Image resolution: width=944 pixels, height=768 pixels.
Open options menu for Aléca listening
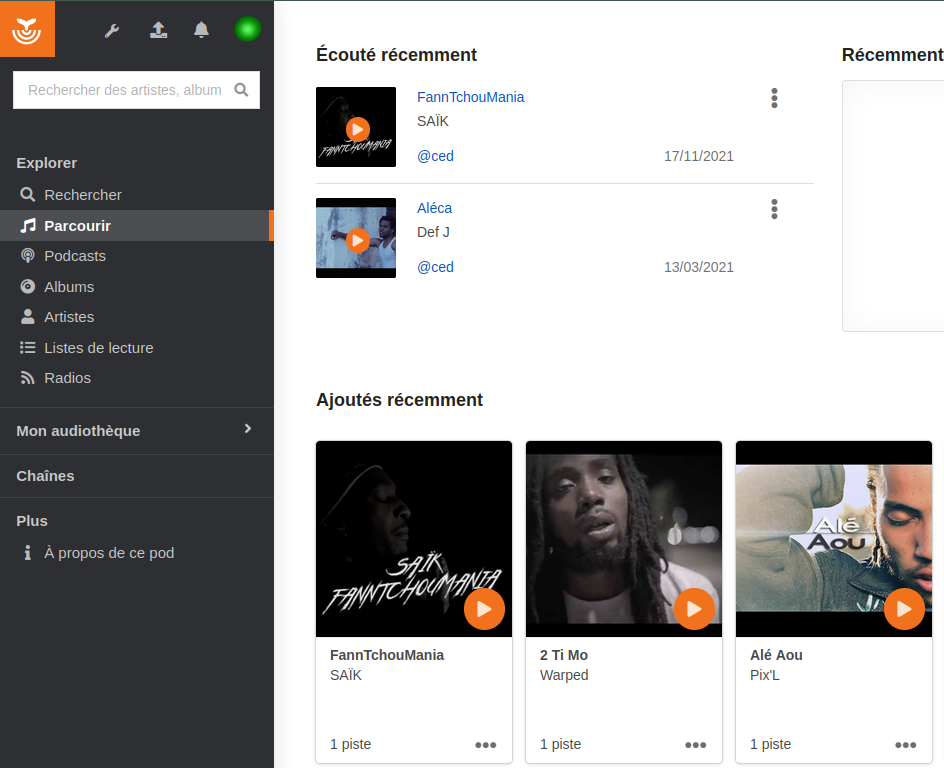point(774,209)
